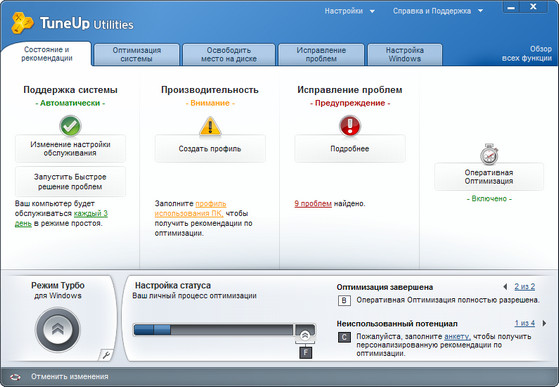
Task: Click the Создать профиль button
Action: click(x=210, y=149)
